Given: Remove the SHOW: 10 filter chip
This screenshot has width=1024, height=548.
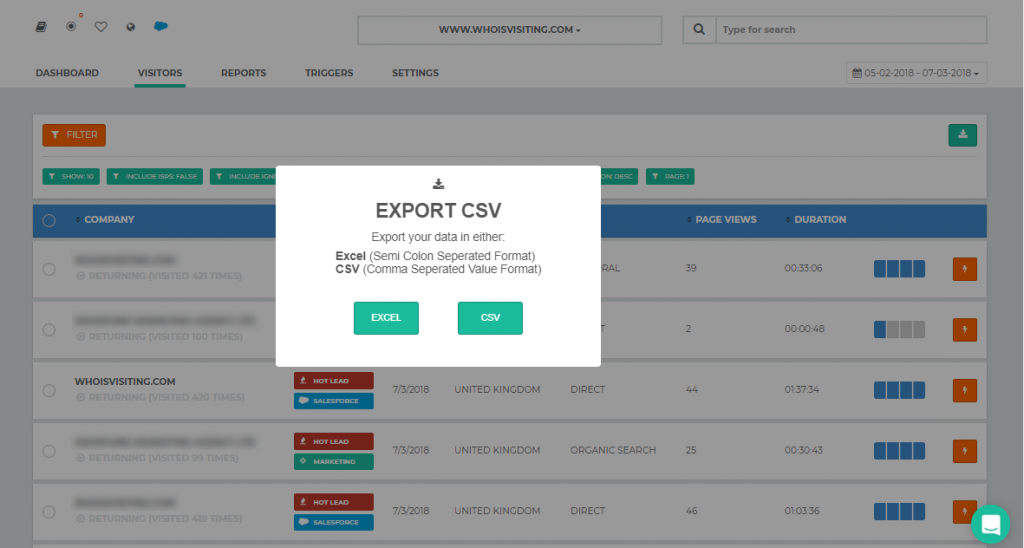Looking at the screenshot, I should (x=71, y=176).
